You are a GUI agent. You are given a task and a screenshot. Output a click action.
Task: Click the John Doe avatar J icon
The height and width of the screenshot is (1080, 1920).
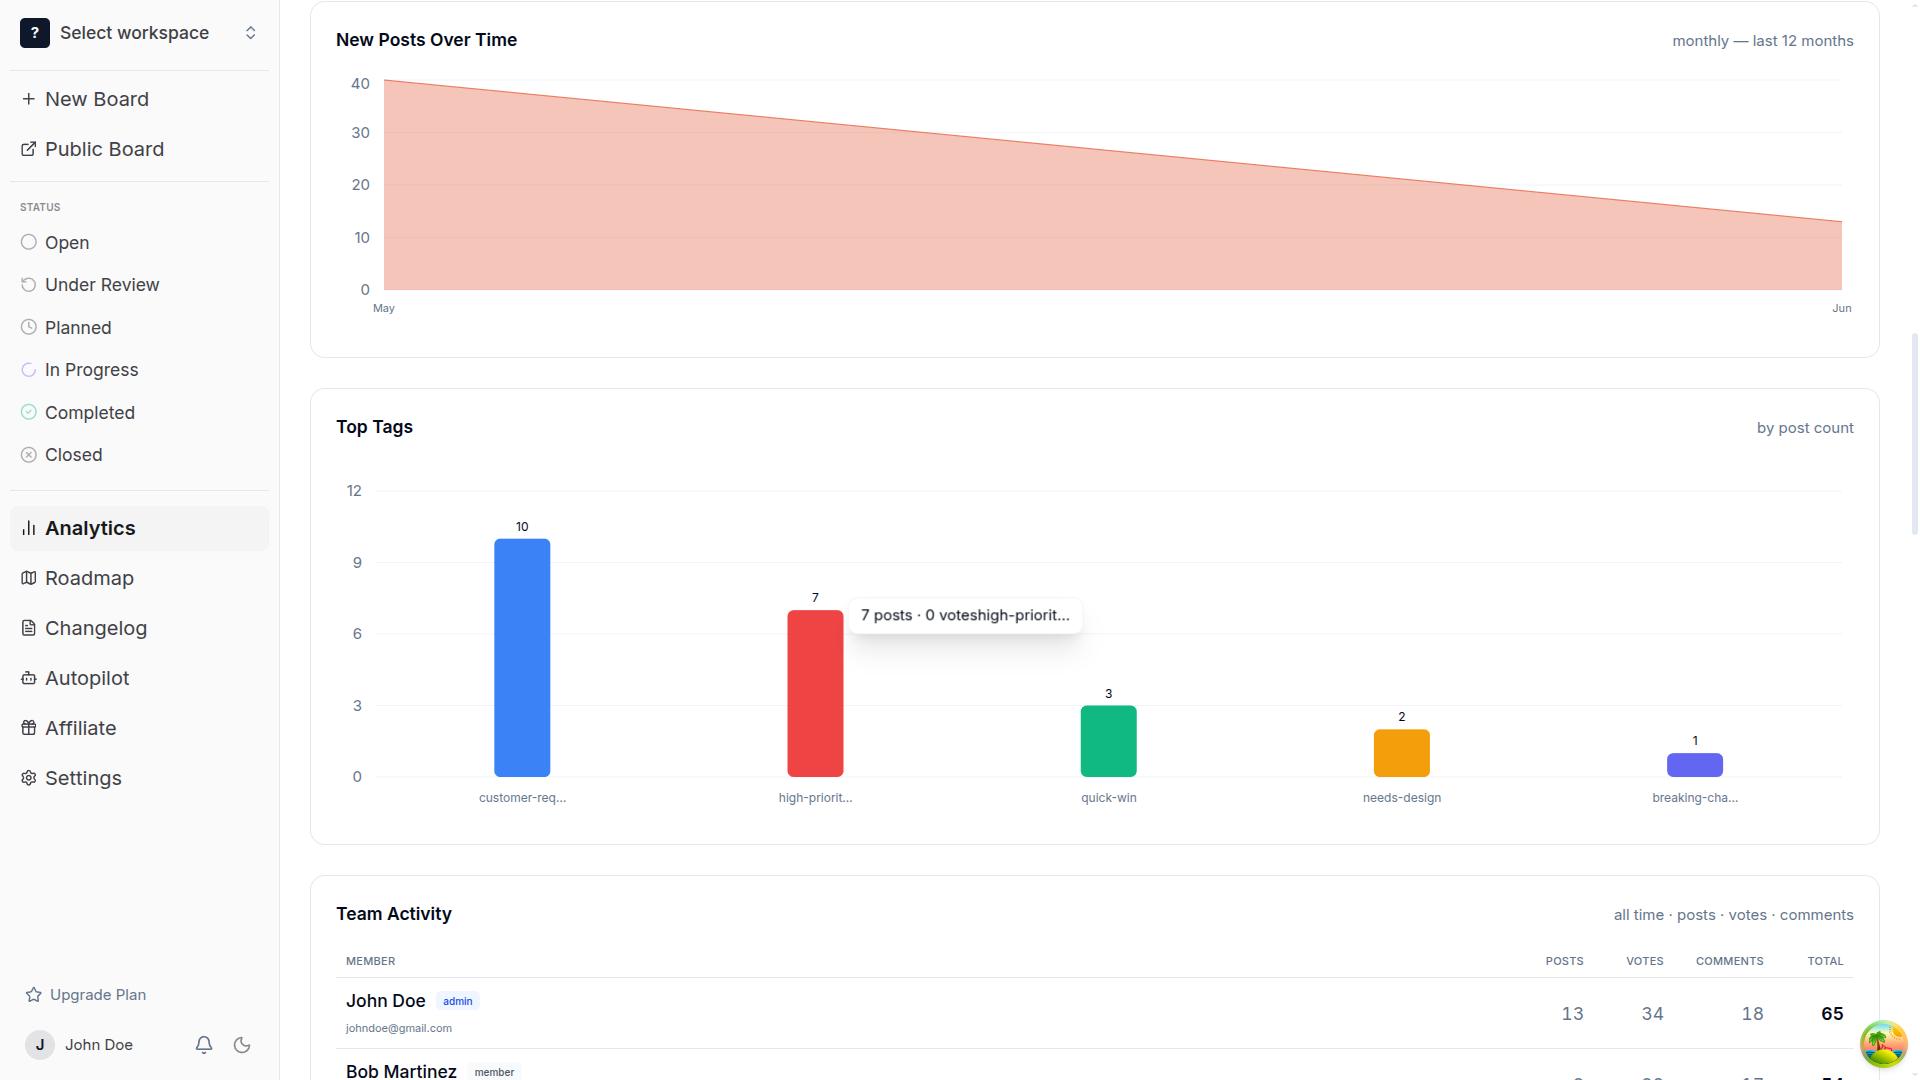coord(40,1045)
